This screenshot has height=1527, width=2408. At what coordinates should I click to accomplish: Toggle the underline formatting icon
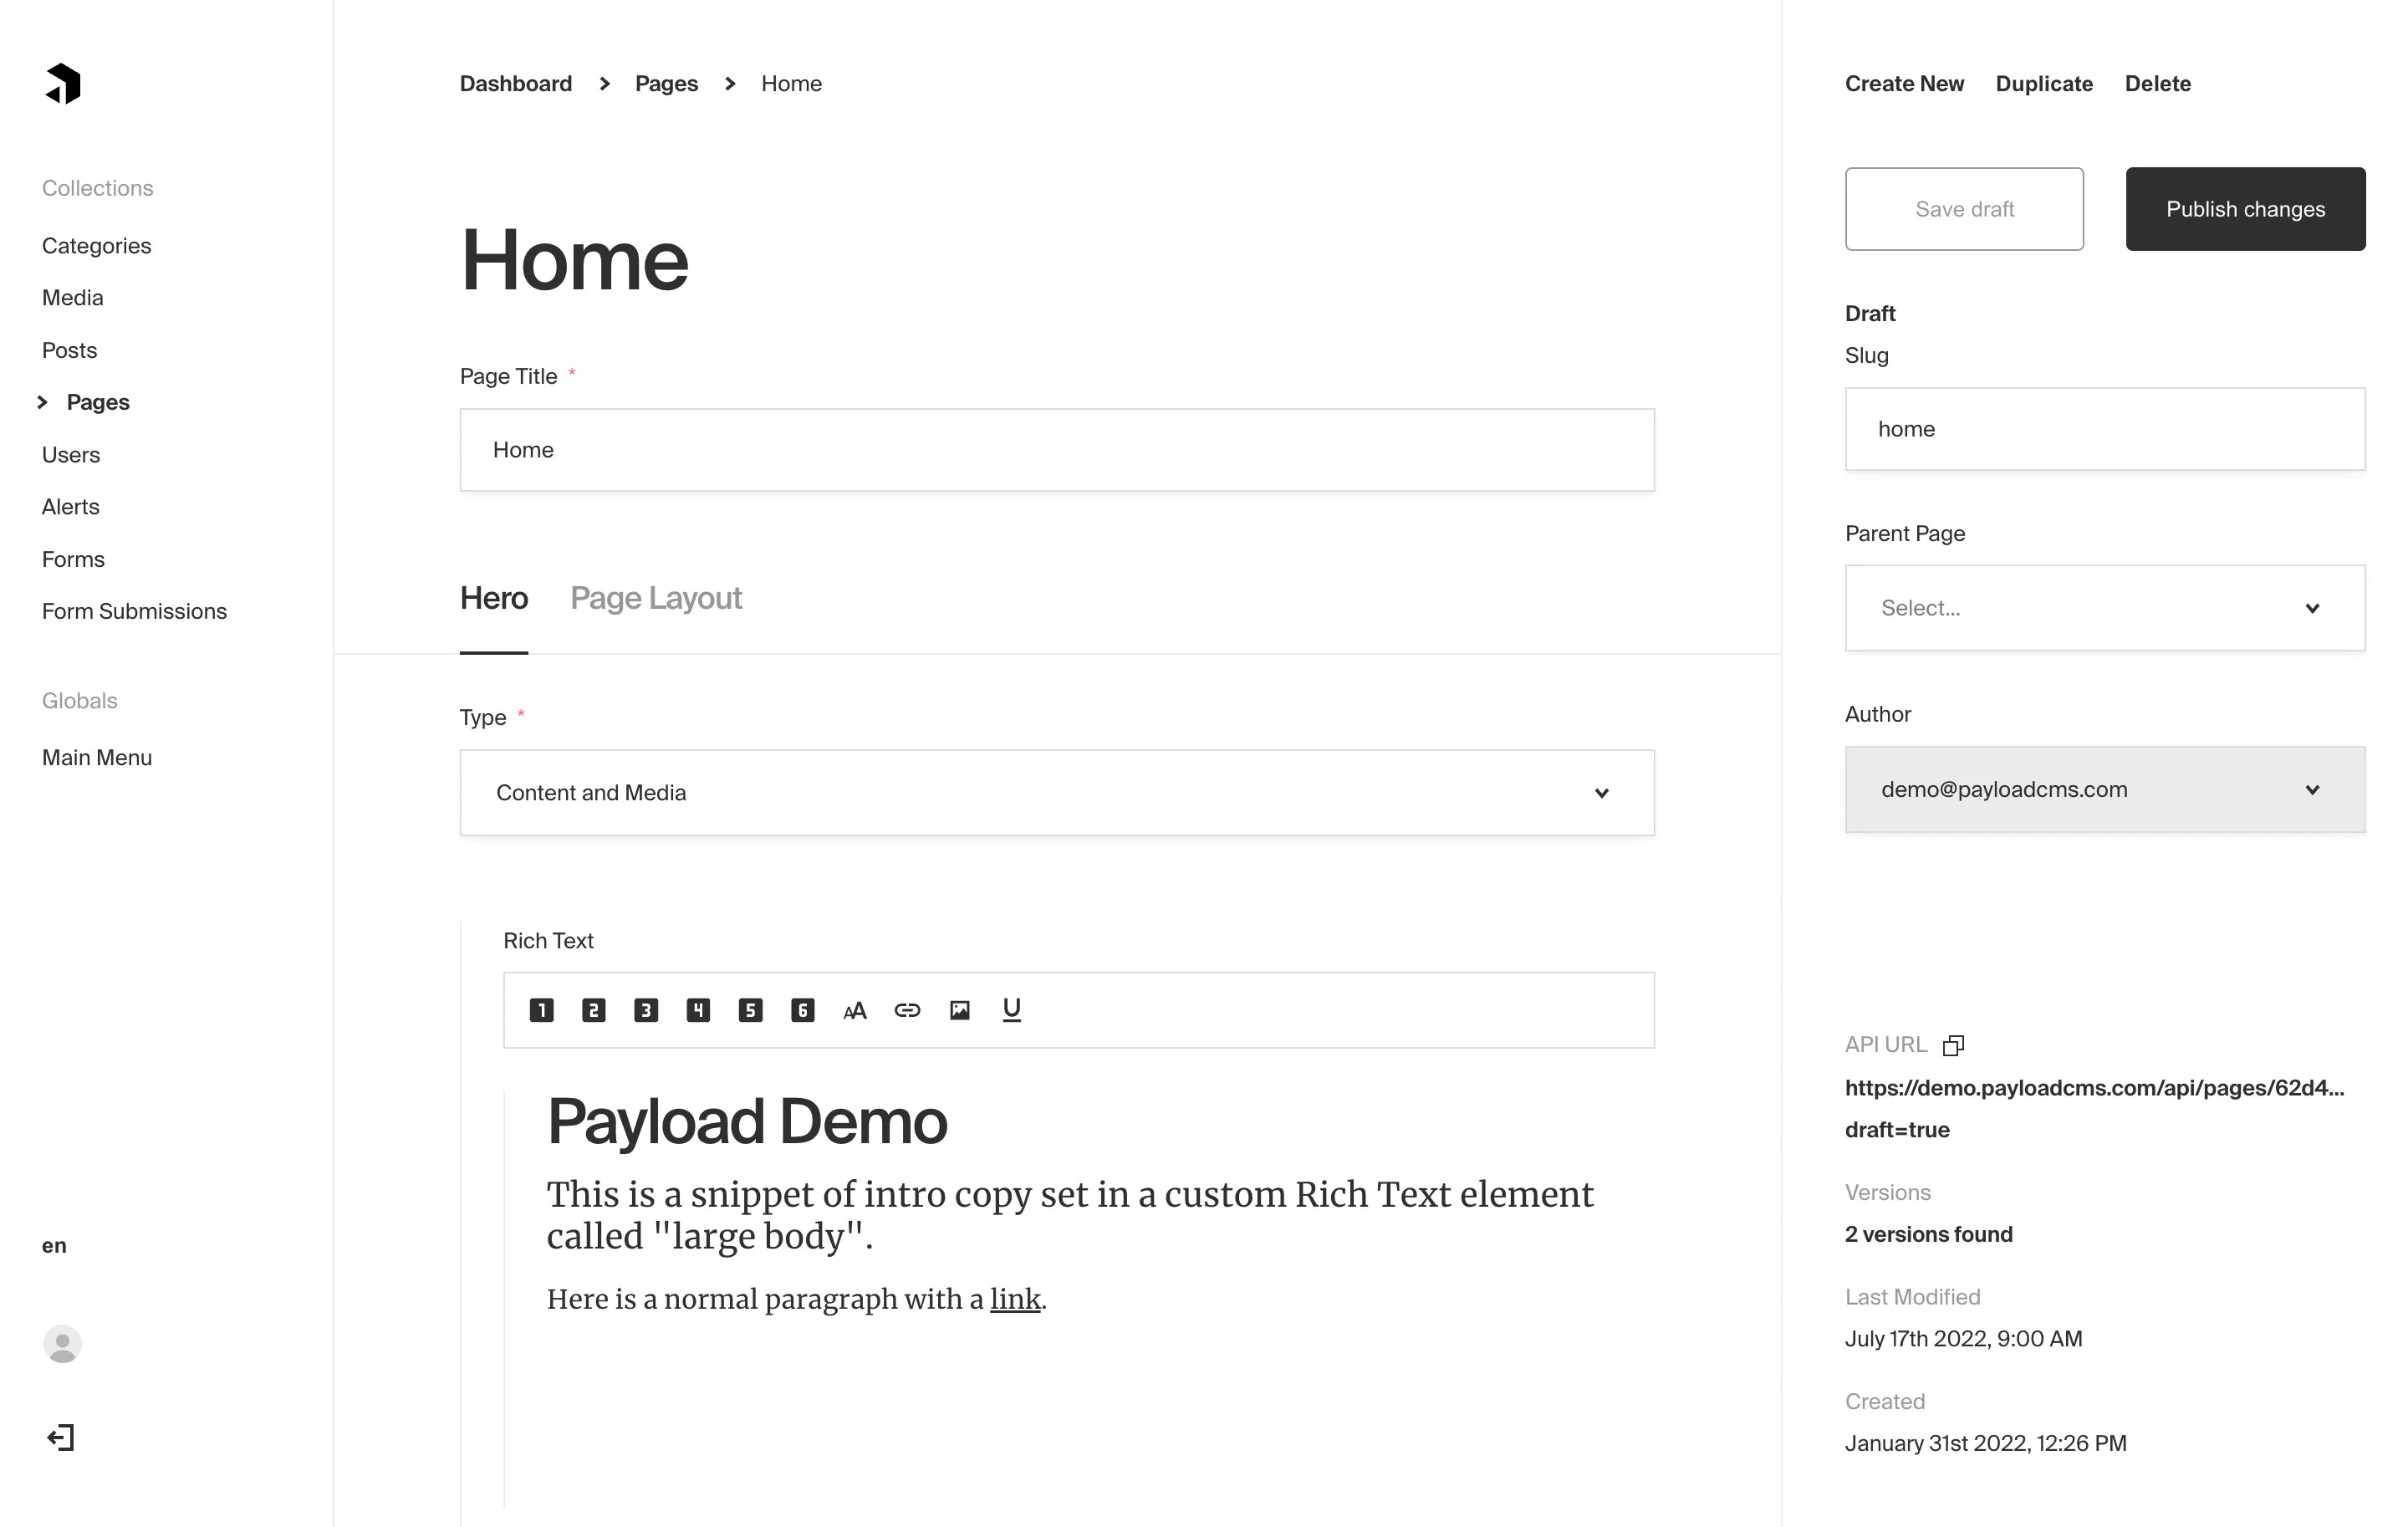(1013, 1009)
